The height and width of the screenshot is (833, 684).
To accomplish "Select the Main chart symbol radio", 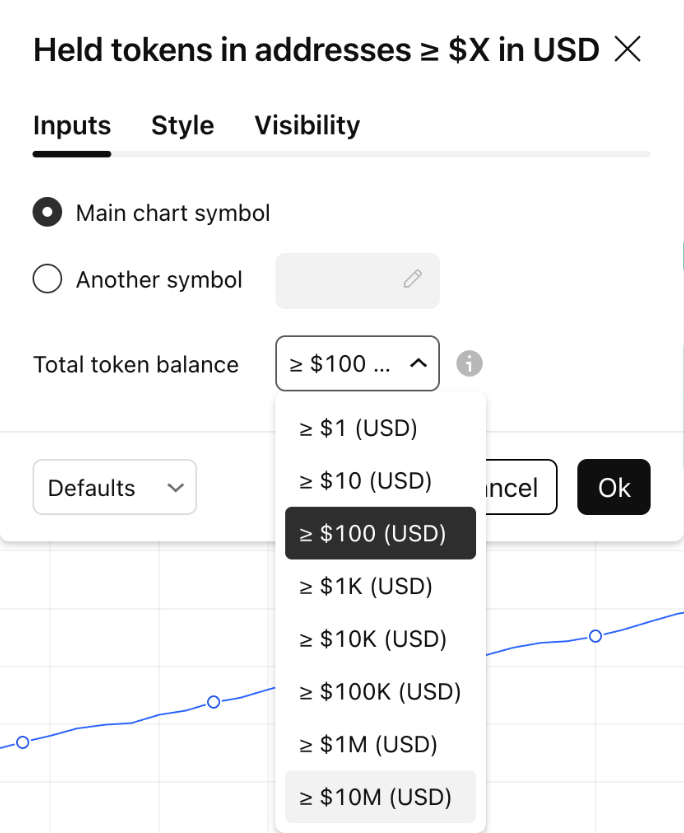I will coord(47,213).
